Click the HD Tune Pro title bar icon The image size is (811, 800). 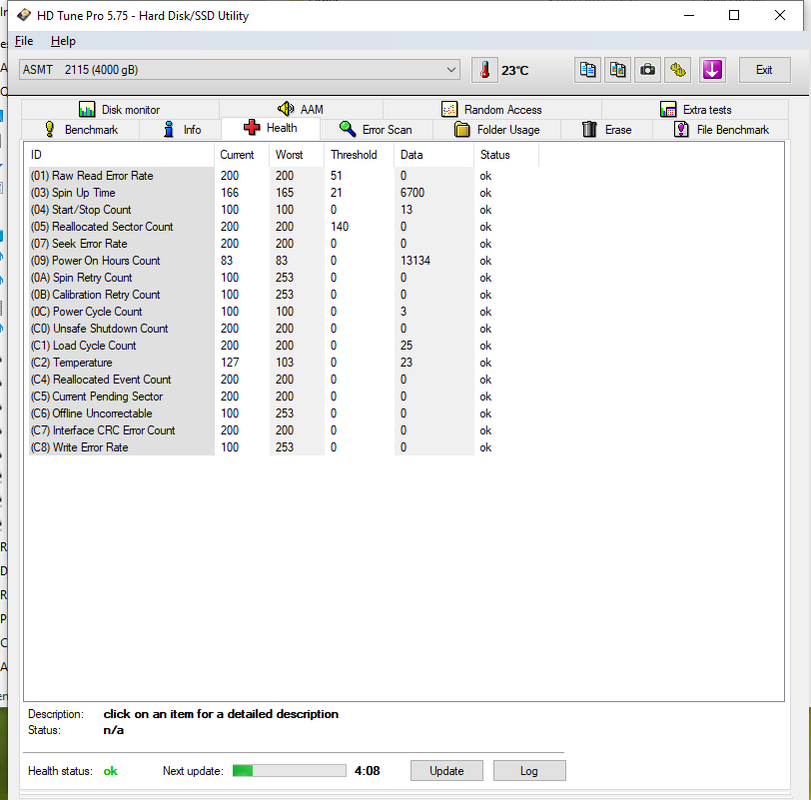[24, 16]
